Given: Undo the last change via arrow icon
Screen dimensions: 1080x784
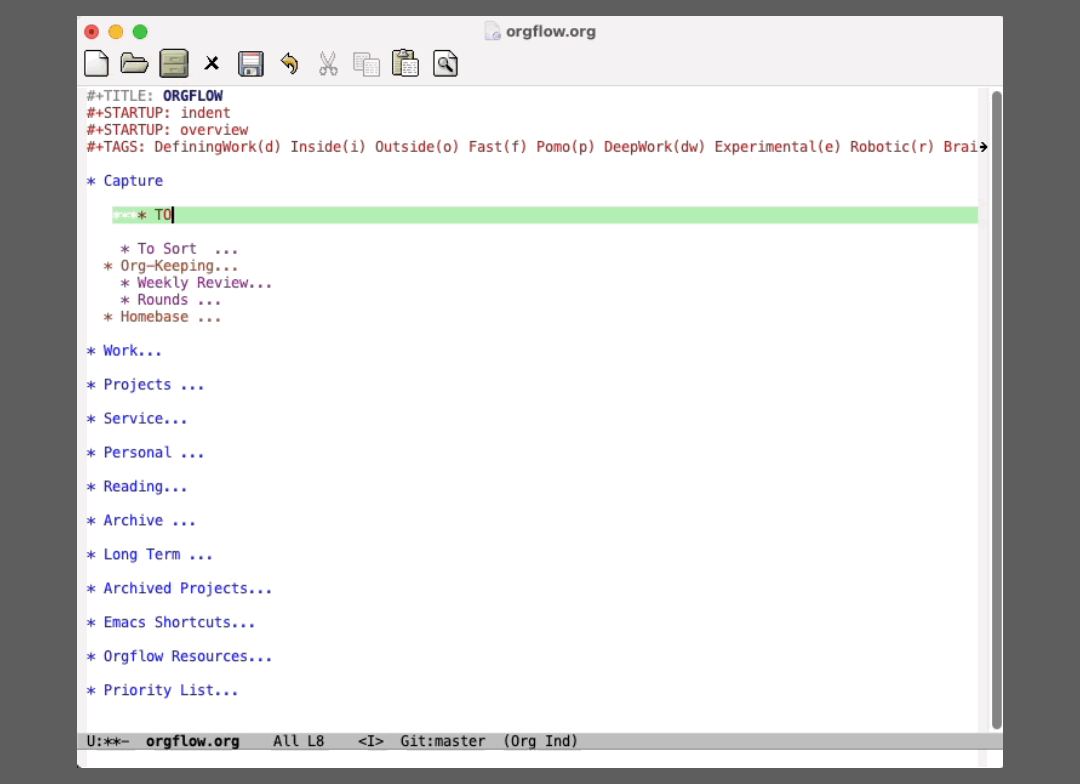Looking at the screenshot, I should tap(289, 64).
